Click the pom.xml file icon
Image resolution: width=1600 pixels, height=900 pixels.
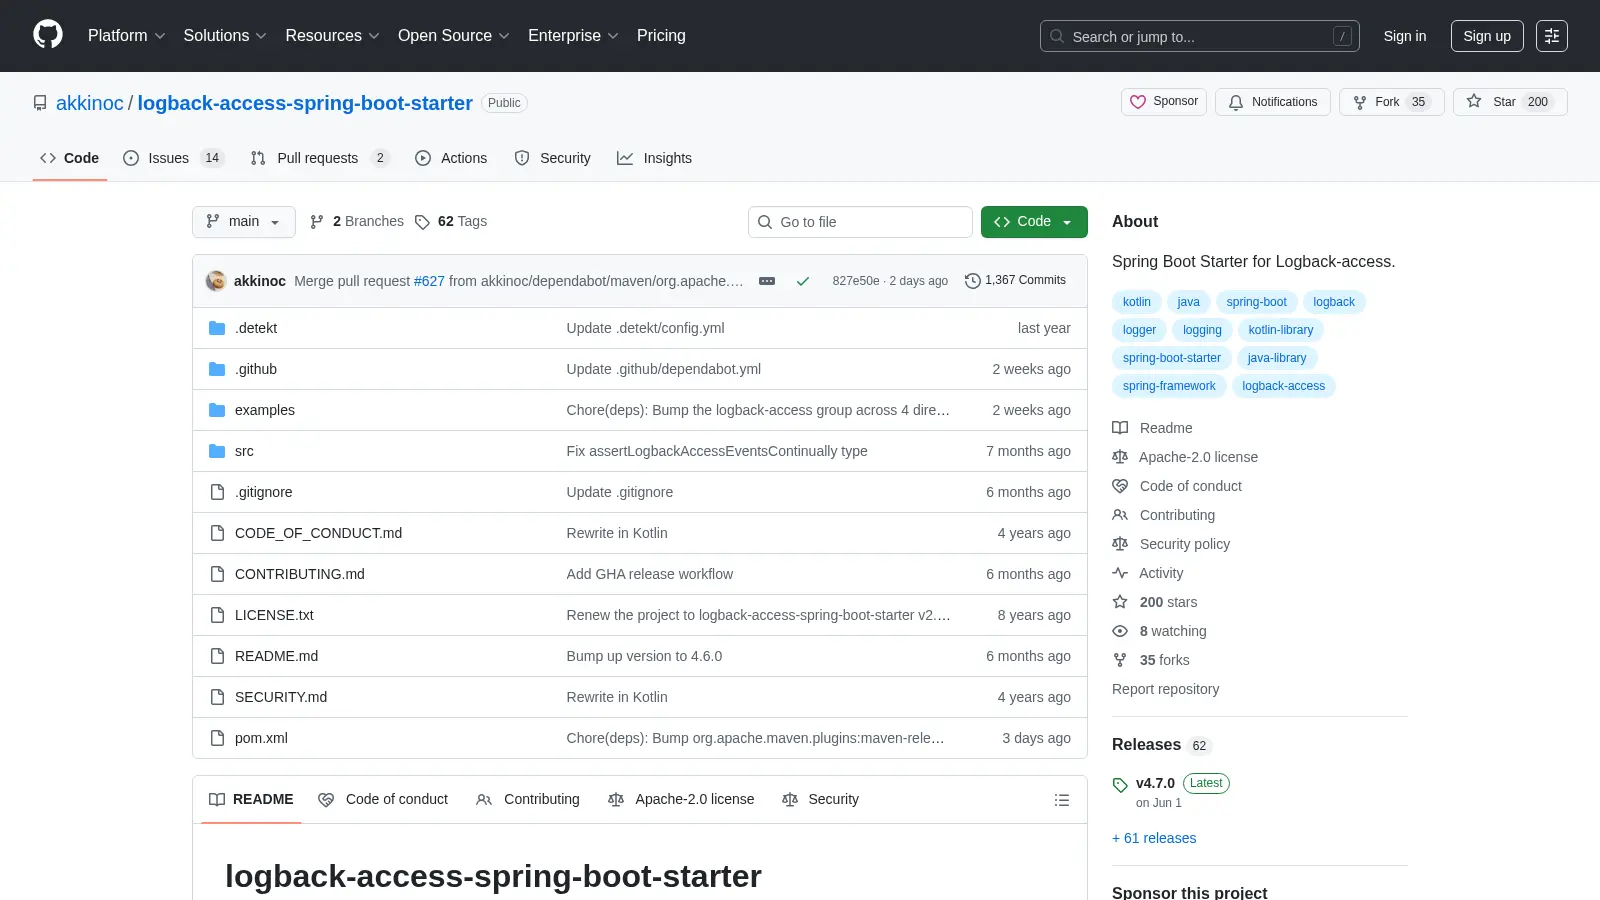pos(217,738)
